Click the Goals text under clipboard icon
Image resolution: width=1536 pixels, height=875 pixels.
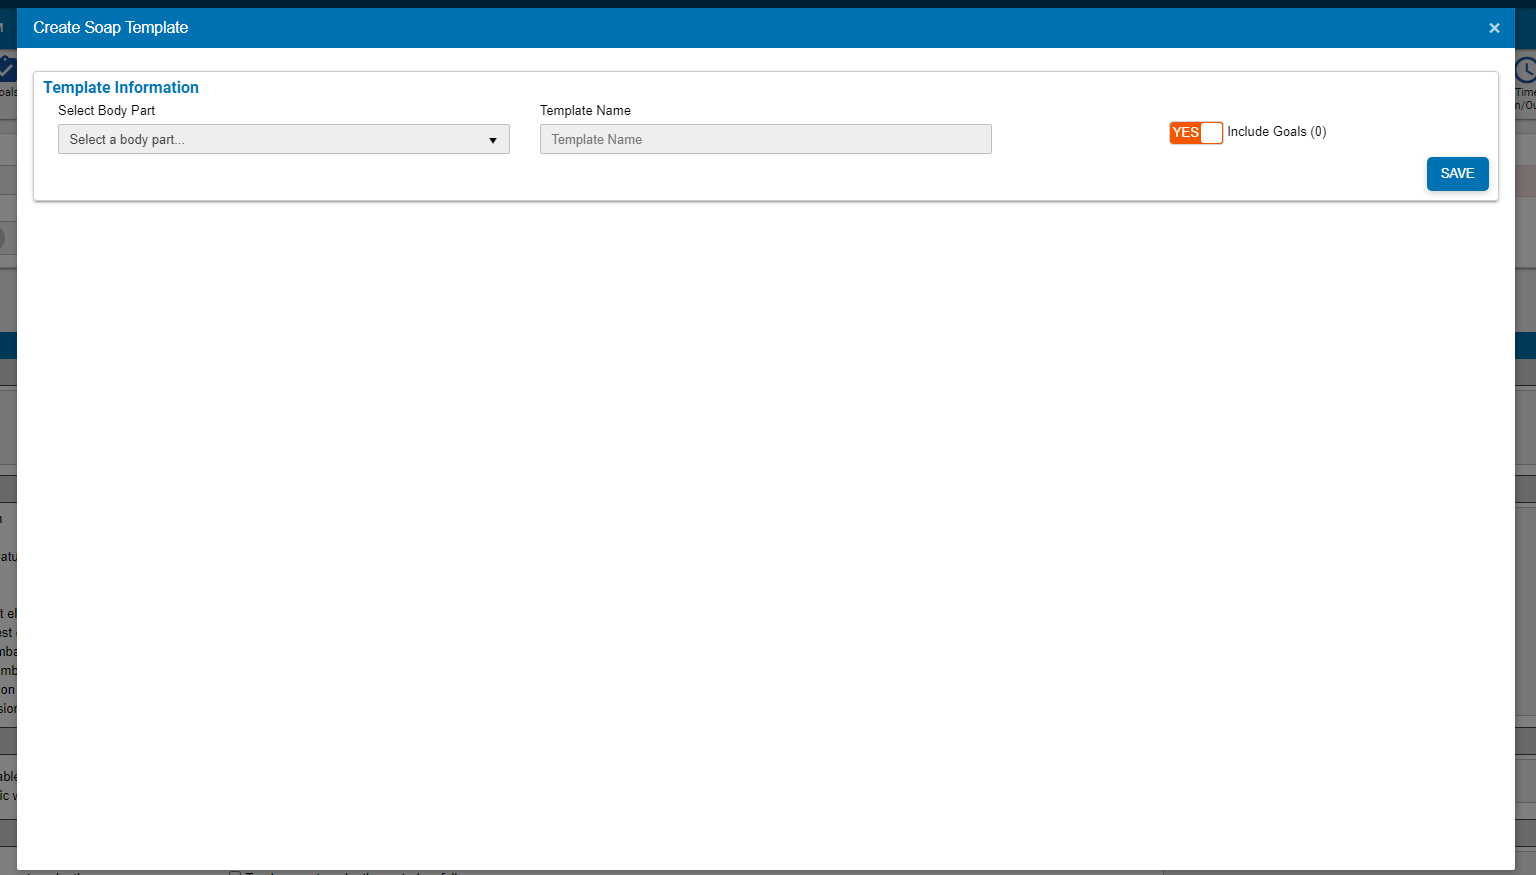pos(8,92)
